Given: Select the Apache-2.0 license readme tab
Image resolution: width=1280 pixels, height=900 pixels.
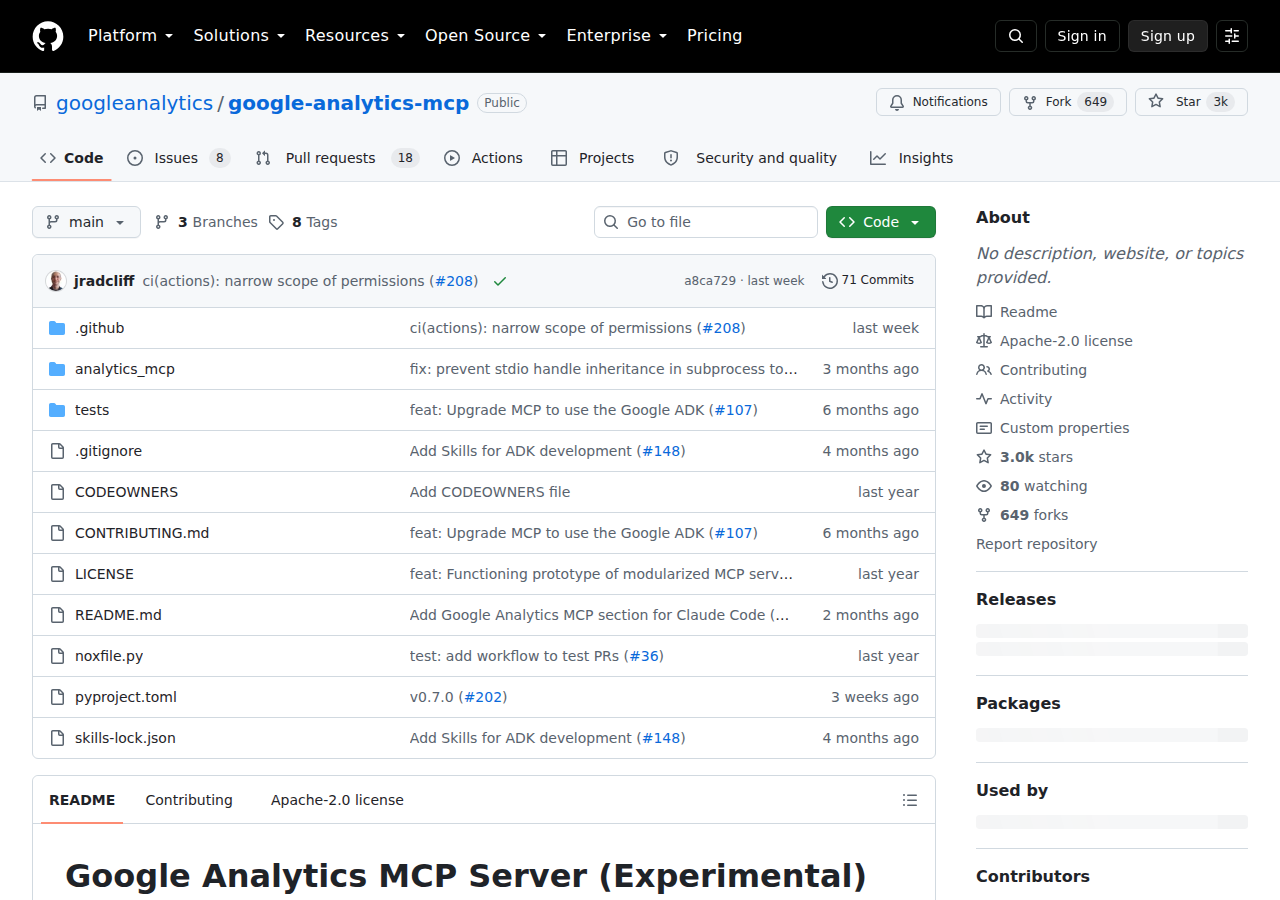Looking at the screenshot, I should pyautogui.click(x=337, y=800).
